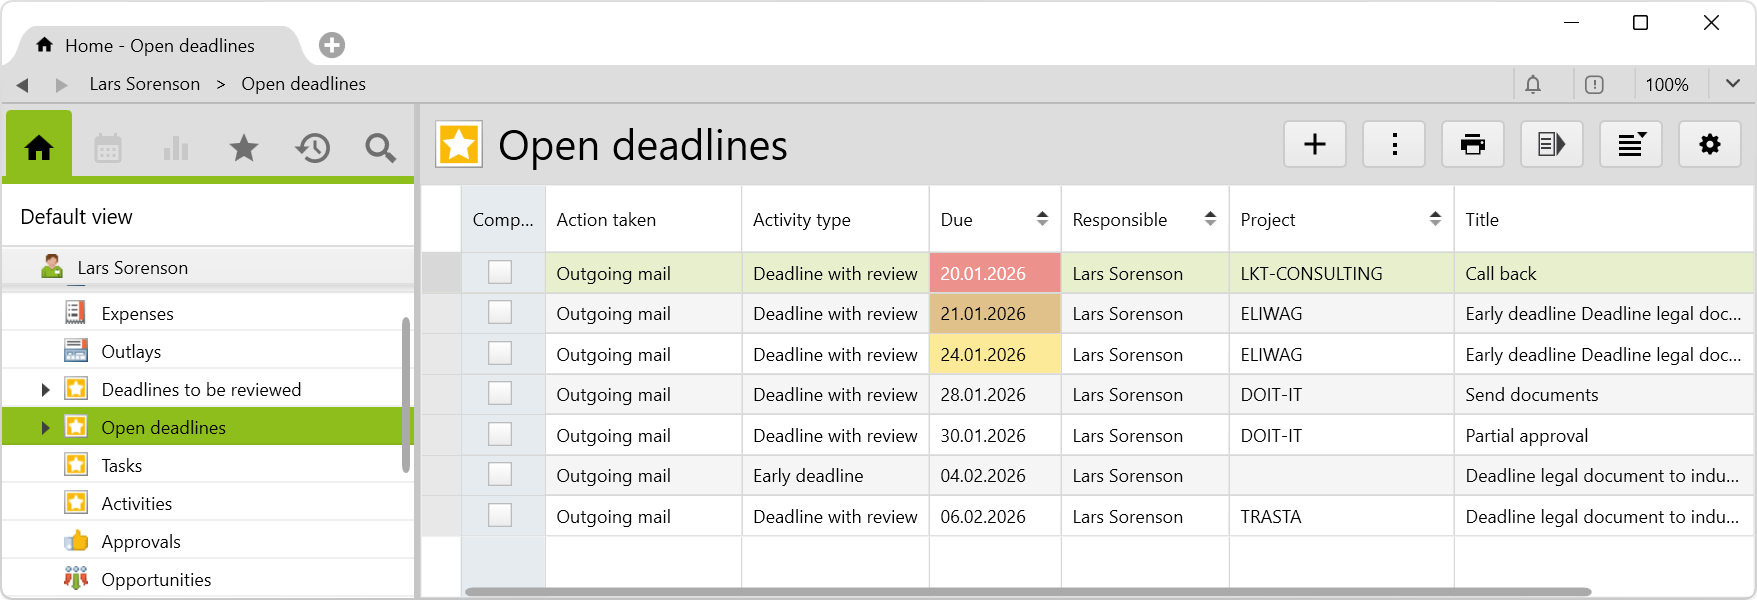Click the sidebar vertical scrollbar

point(405,394)
